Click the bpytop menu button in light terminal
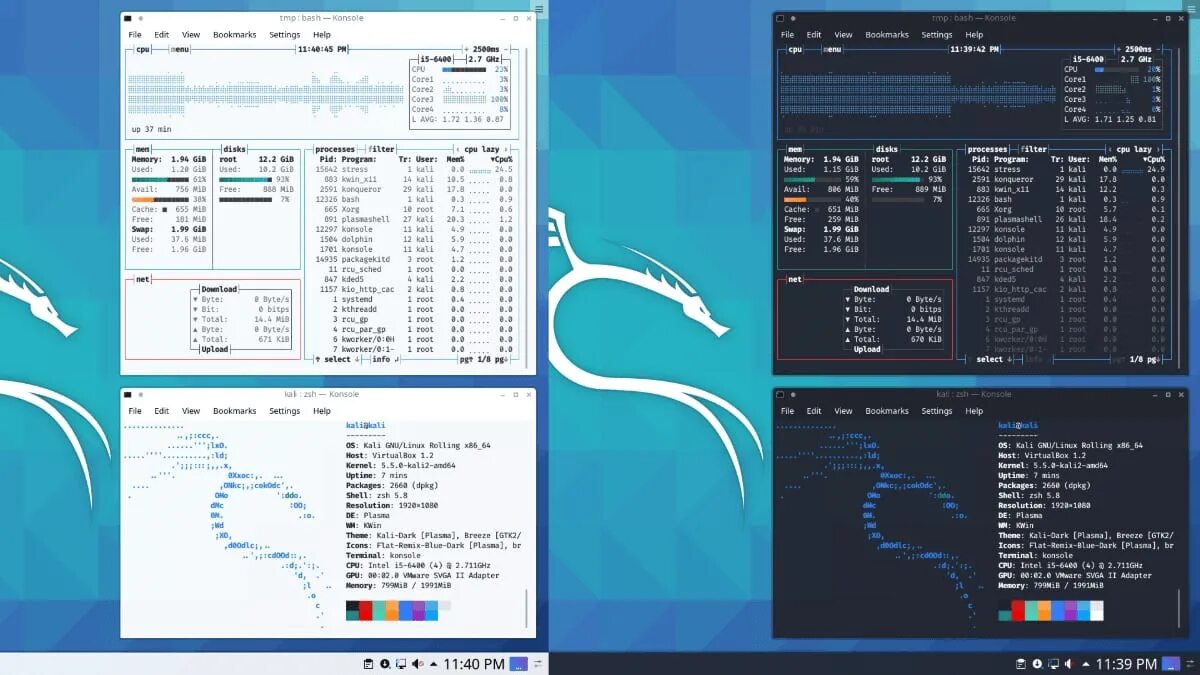Image resolution: width=1200 pixels, height=675 pixels. point(180,49)
